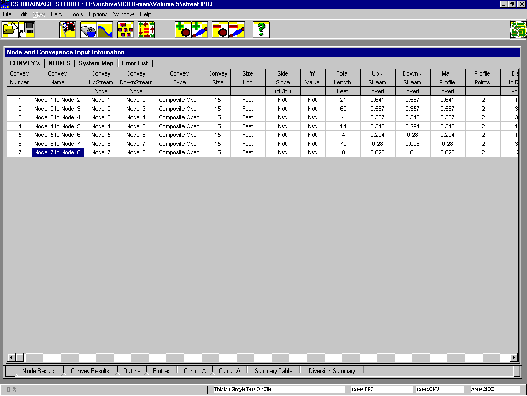Select convey name cell in row 5

click(58, 135)
